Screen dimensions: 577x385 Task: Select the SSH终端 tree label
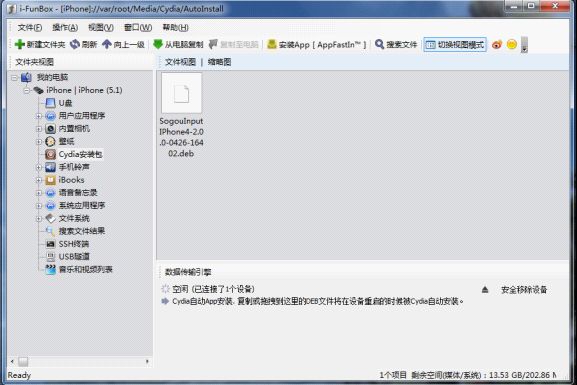click(x=74, y=244)
